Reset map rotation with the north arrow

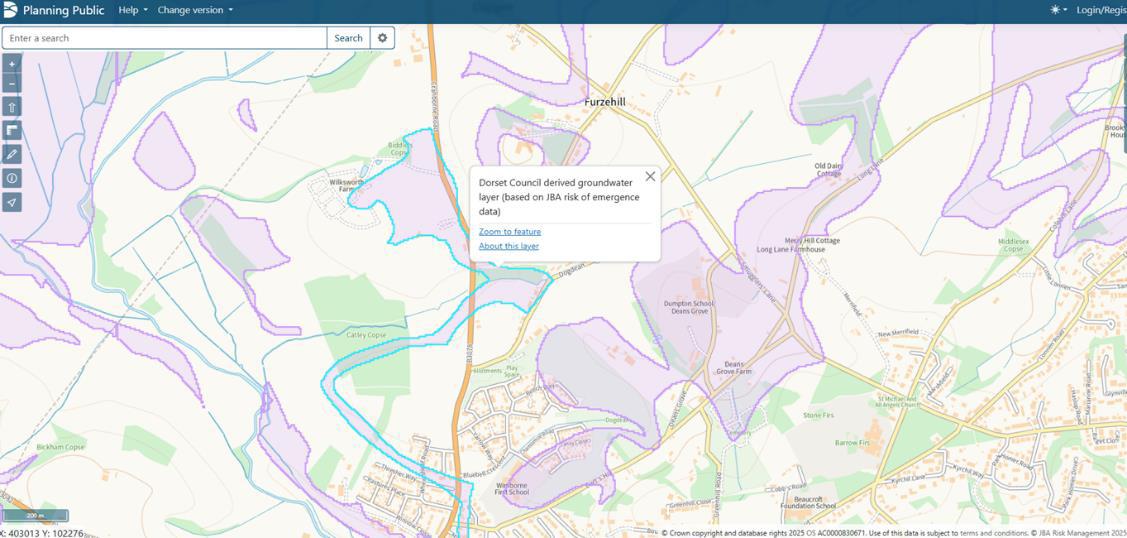click(x=12, y=107)
